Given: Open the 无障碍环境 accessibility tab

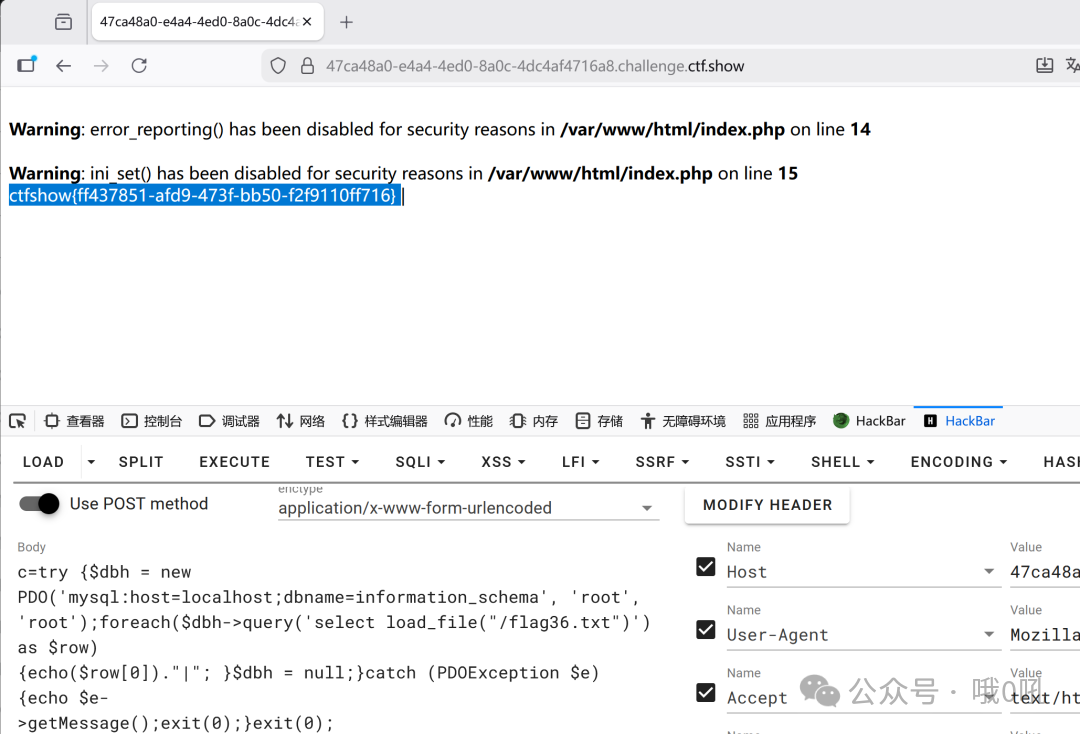Looking at the screenshot, I should pos(683,421).
